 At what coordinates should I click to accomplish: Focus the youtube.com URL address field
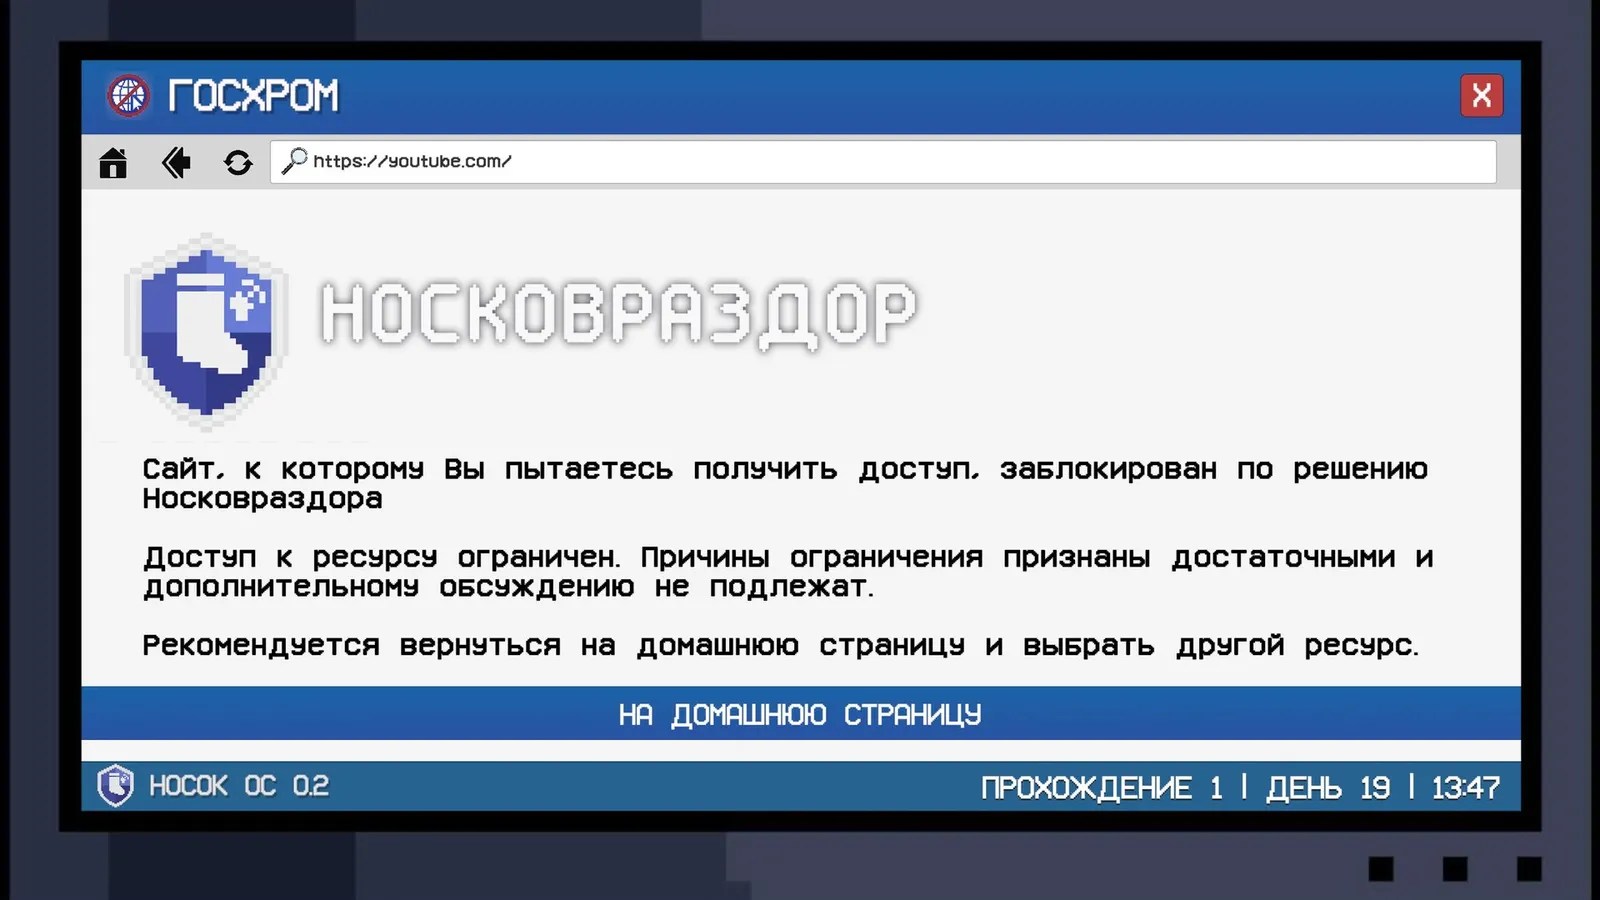[883, 162]
